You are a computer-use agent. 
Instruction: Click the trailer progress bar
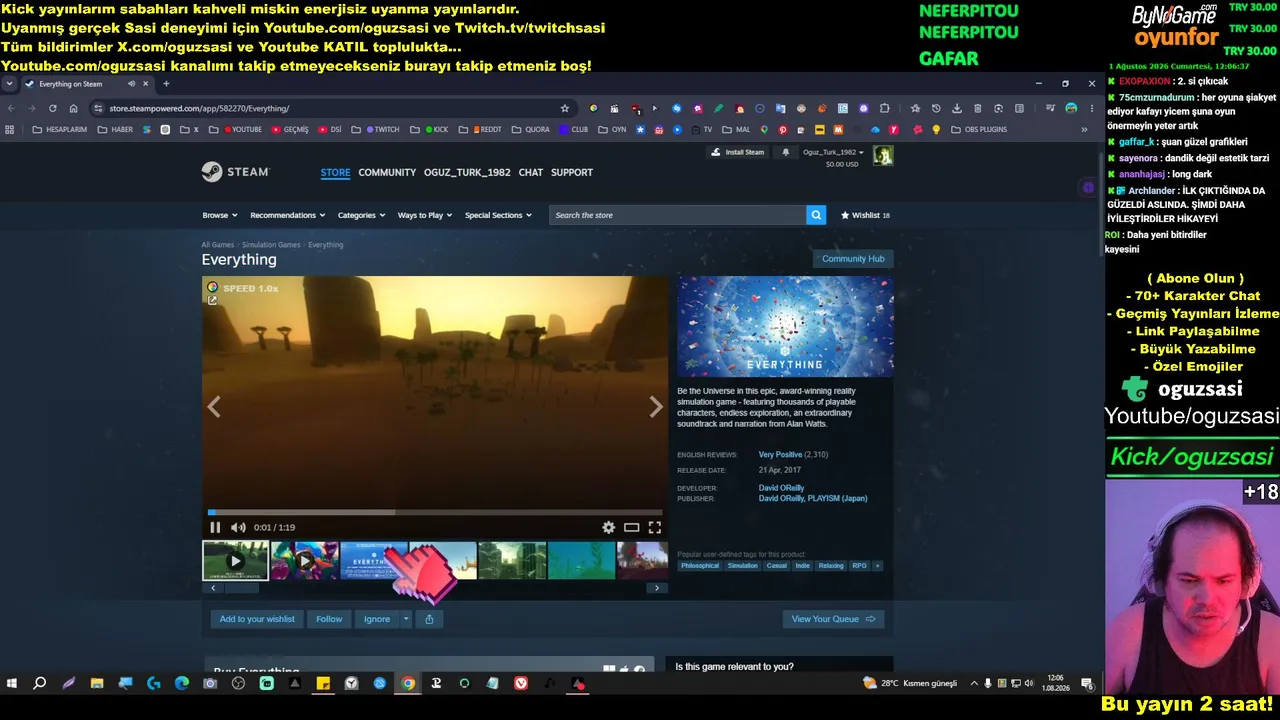coord(435,512)
